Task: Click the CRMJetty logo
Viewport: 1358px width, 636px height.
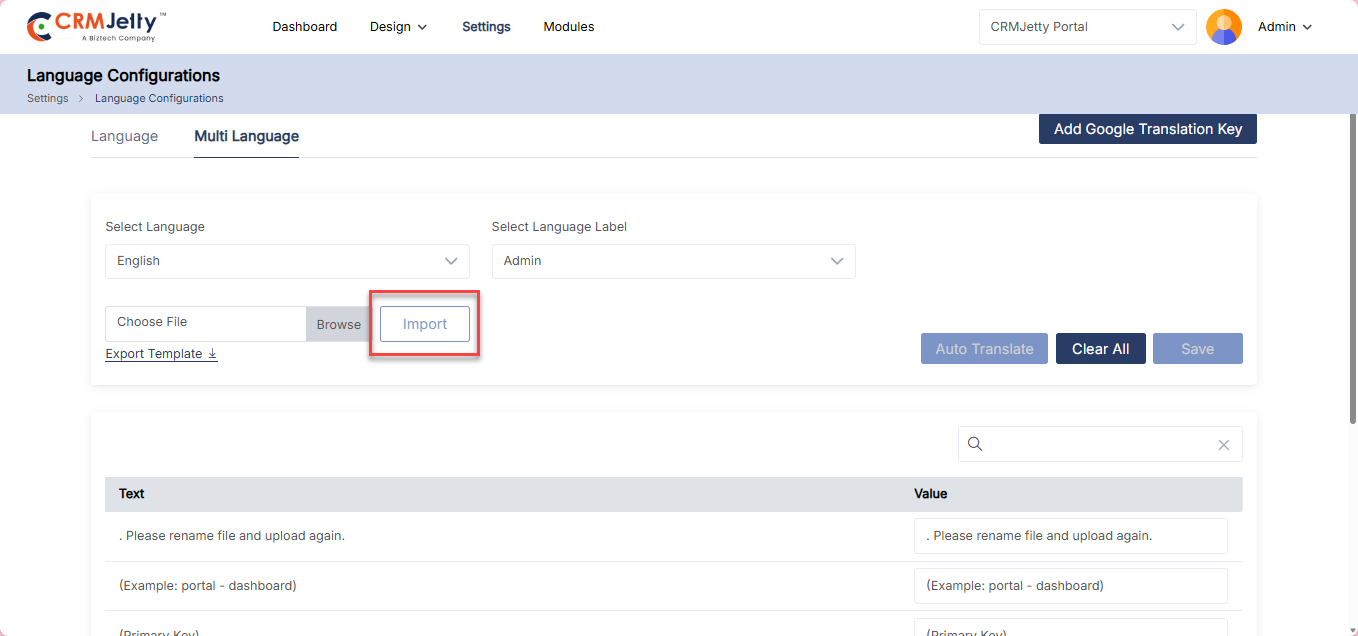Action: pos(96,27)
